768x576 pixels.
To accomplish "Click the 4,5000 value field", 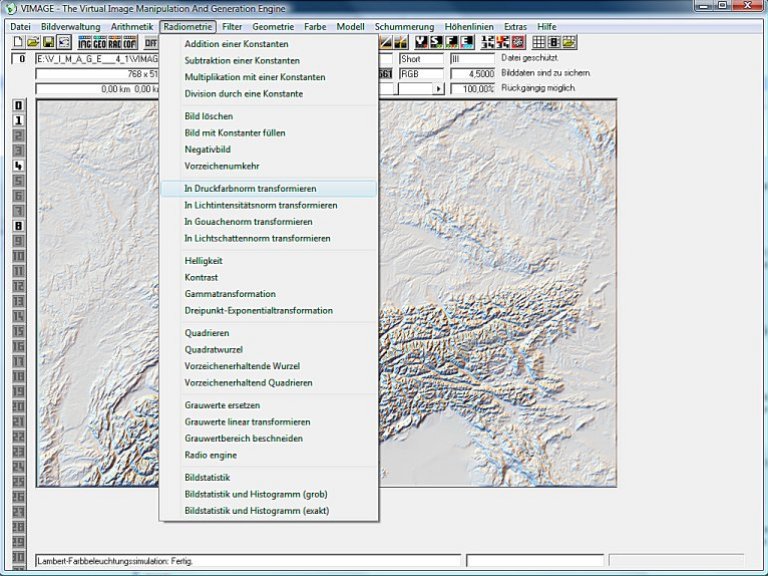I will click(x=473, y=73).
